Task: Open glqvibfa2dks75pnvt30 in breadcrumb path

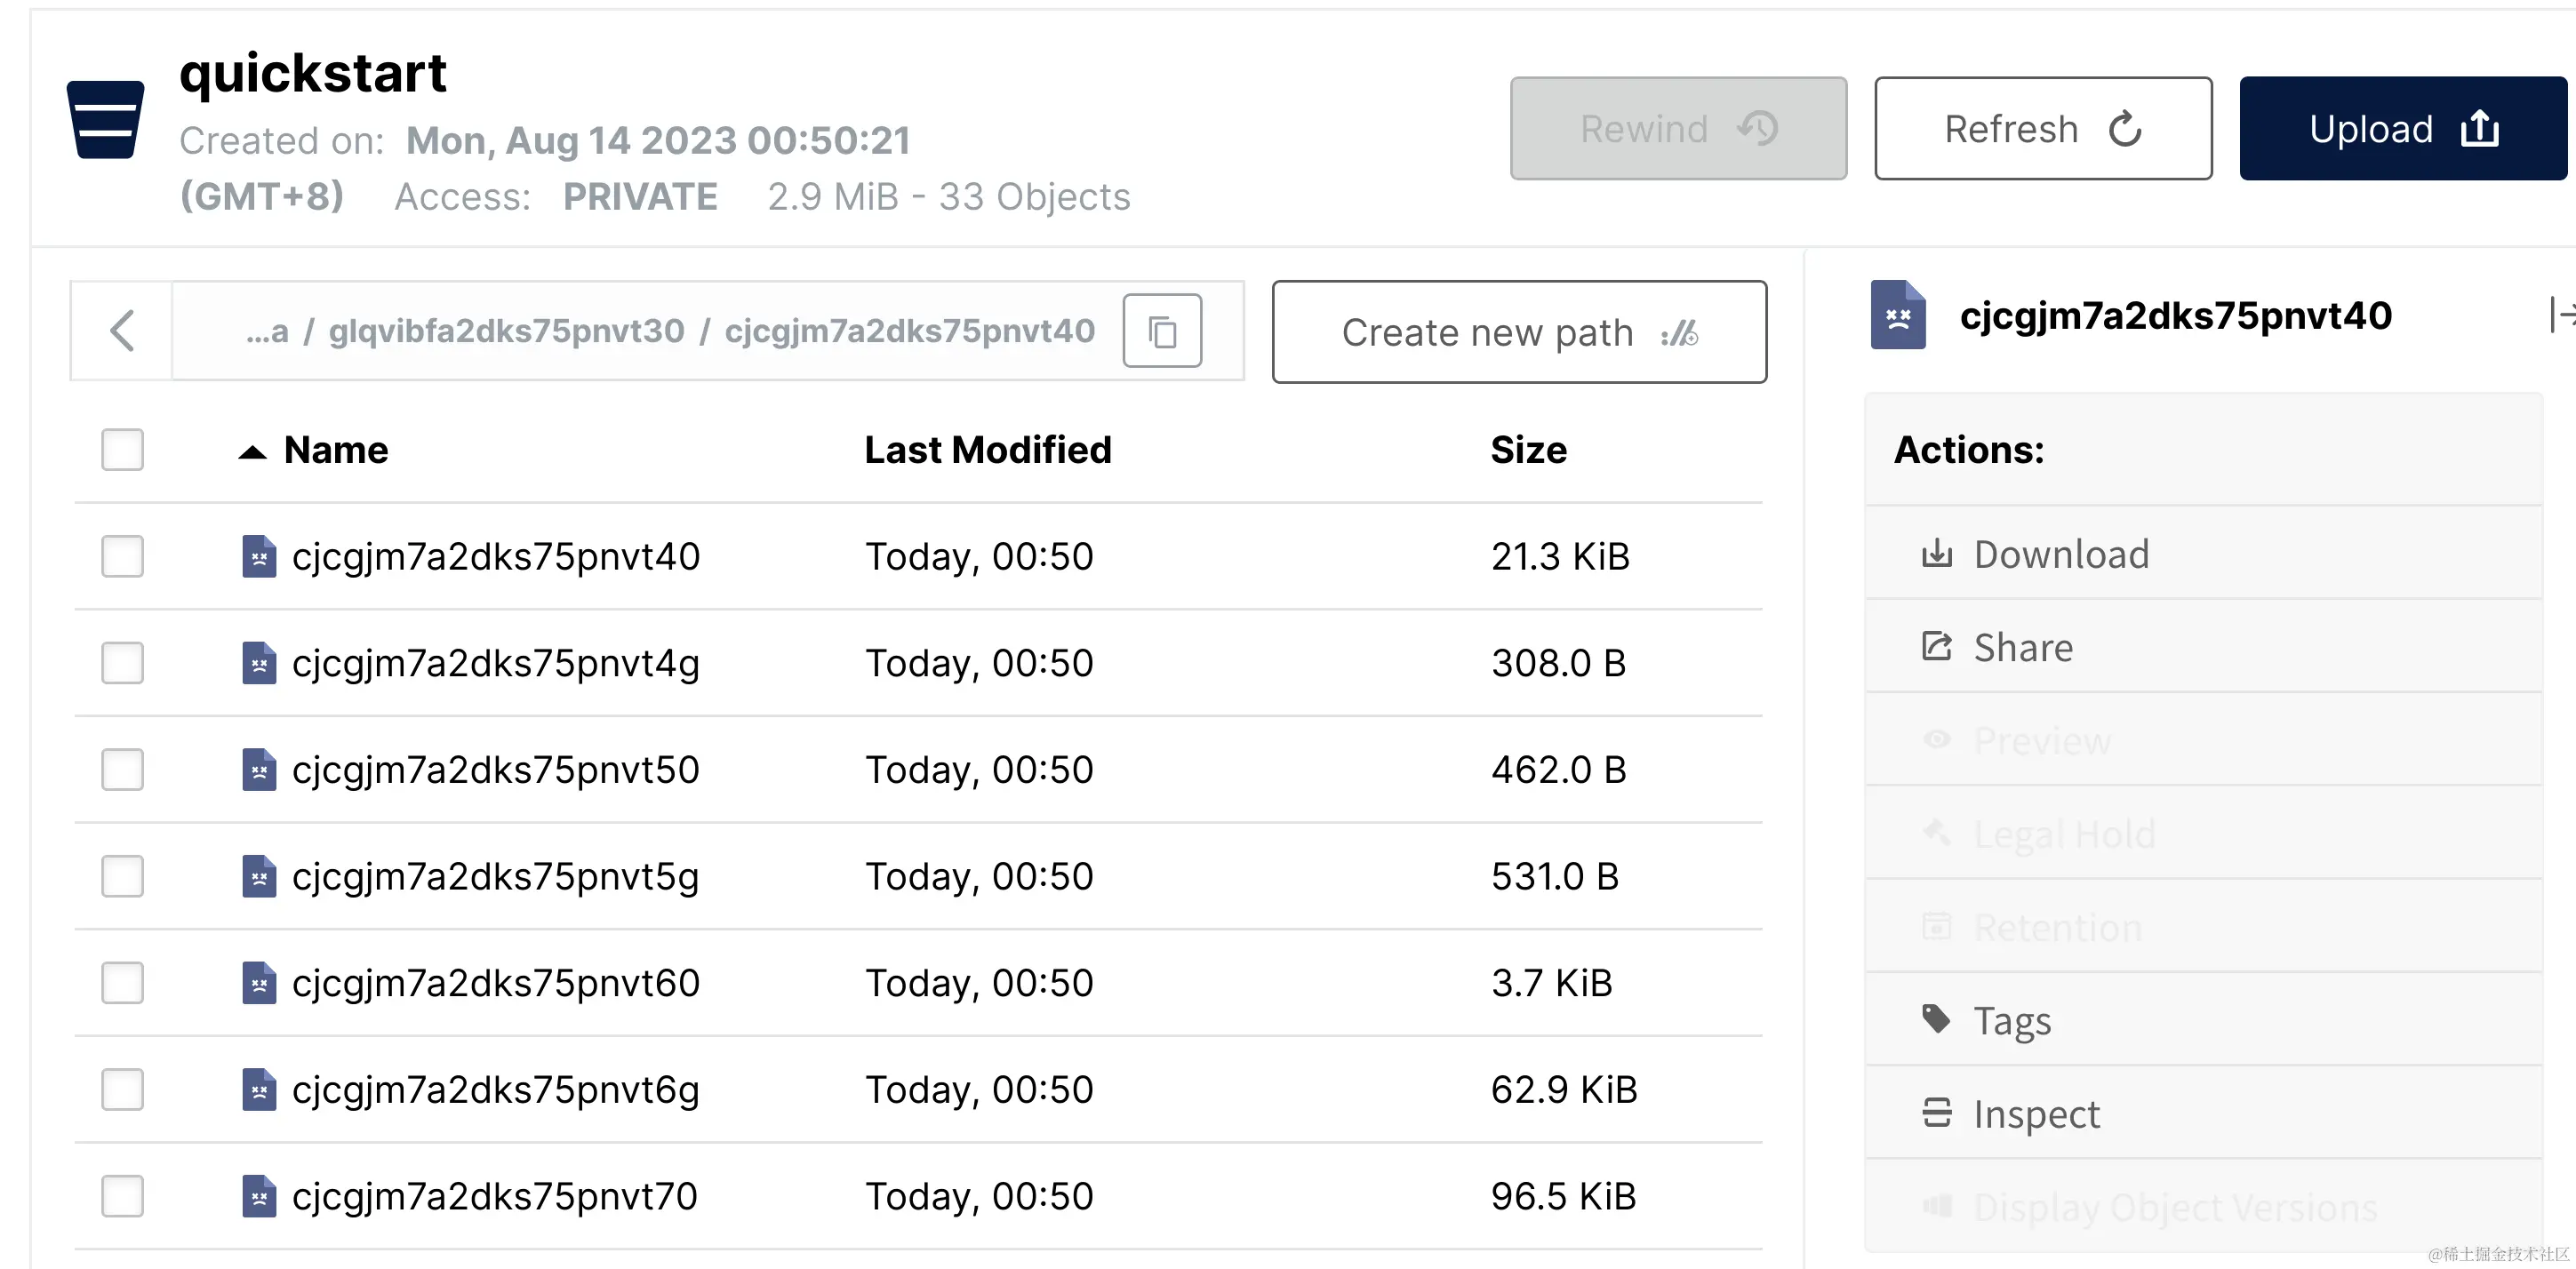Action: point(506,331)
